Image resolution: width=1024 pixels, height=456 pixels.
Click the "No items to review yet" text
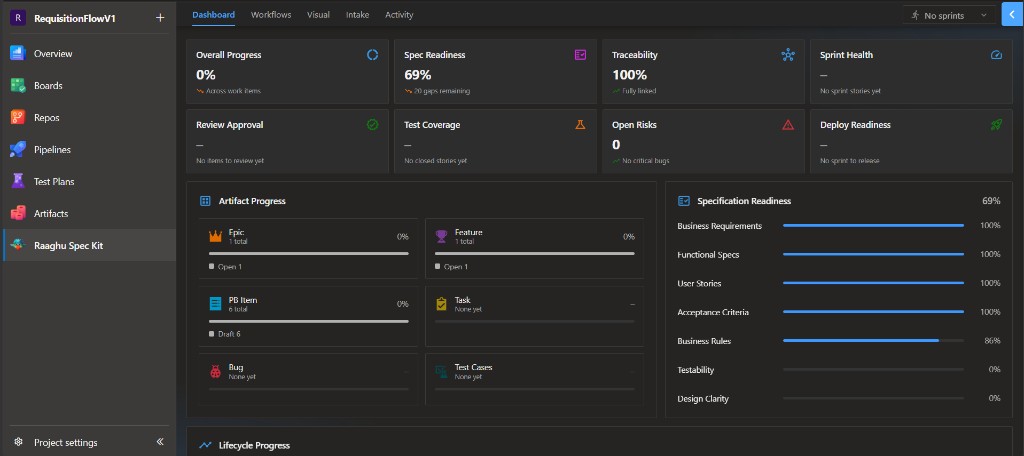pyautogui.click(x=230, y=161)
